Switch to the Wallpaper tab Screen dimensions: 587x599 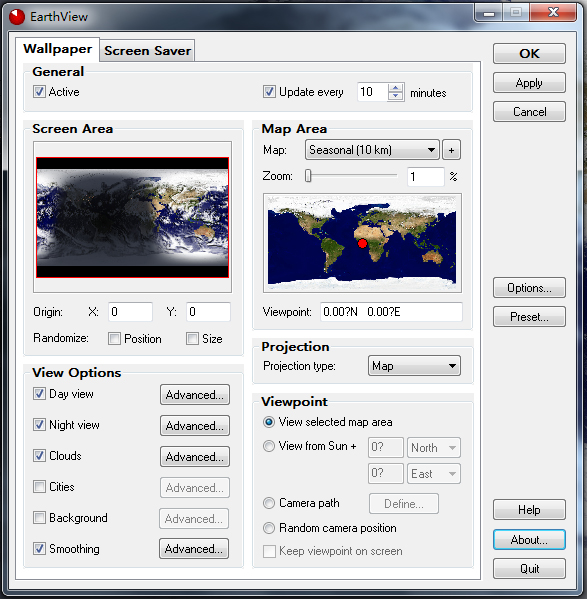click(58, 49)
